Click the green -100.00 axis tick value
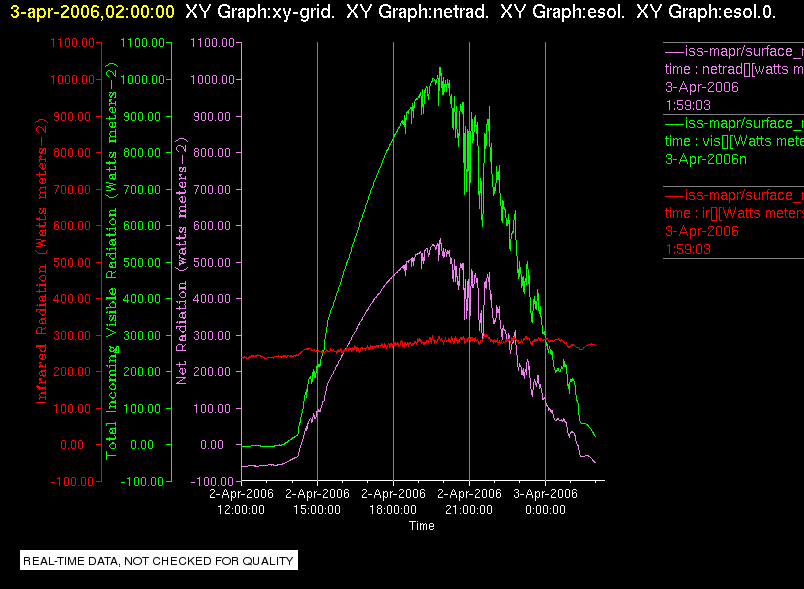The image size is (804, 589). click(142, 482)
